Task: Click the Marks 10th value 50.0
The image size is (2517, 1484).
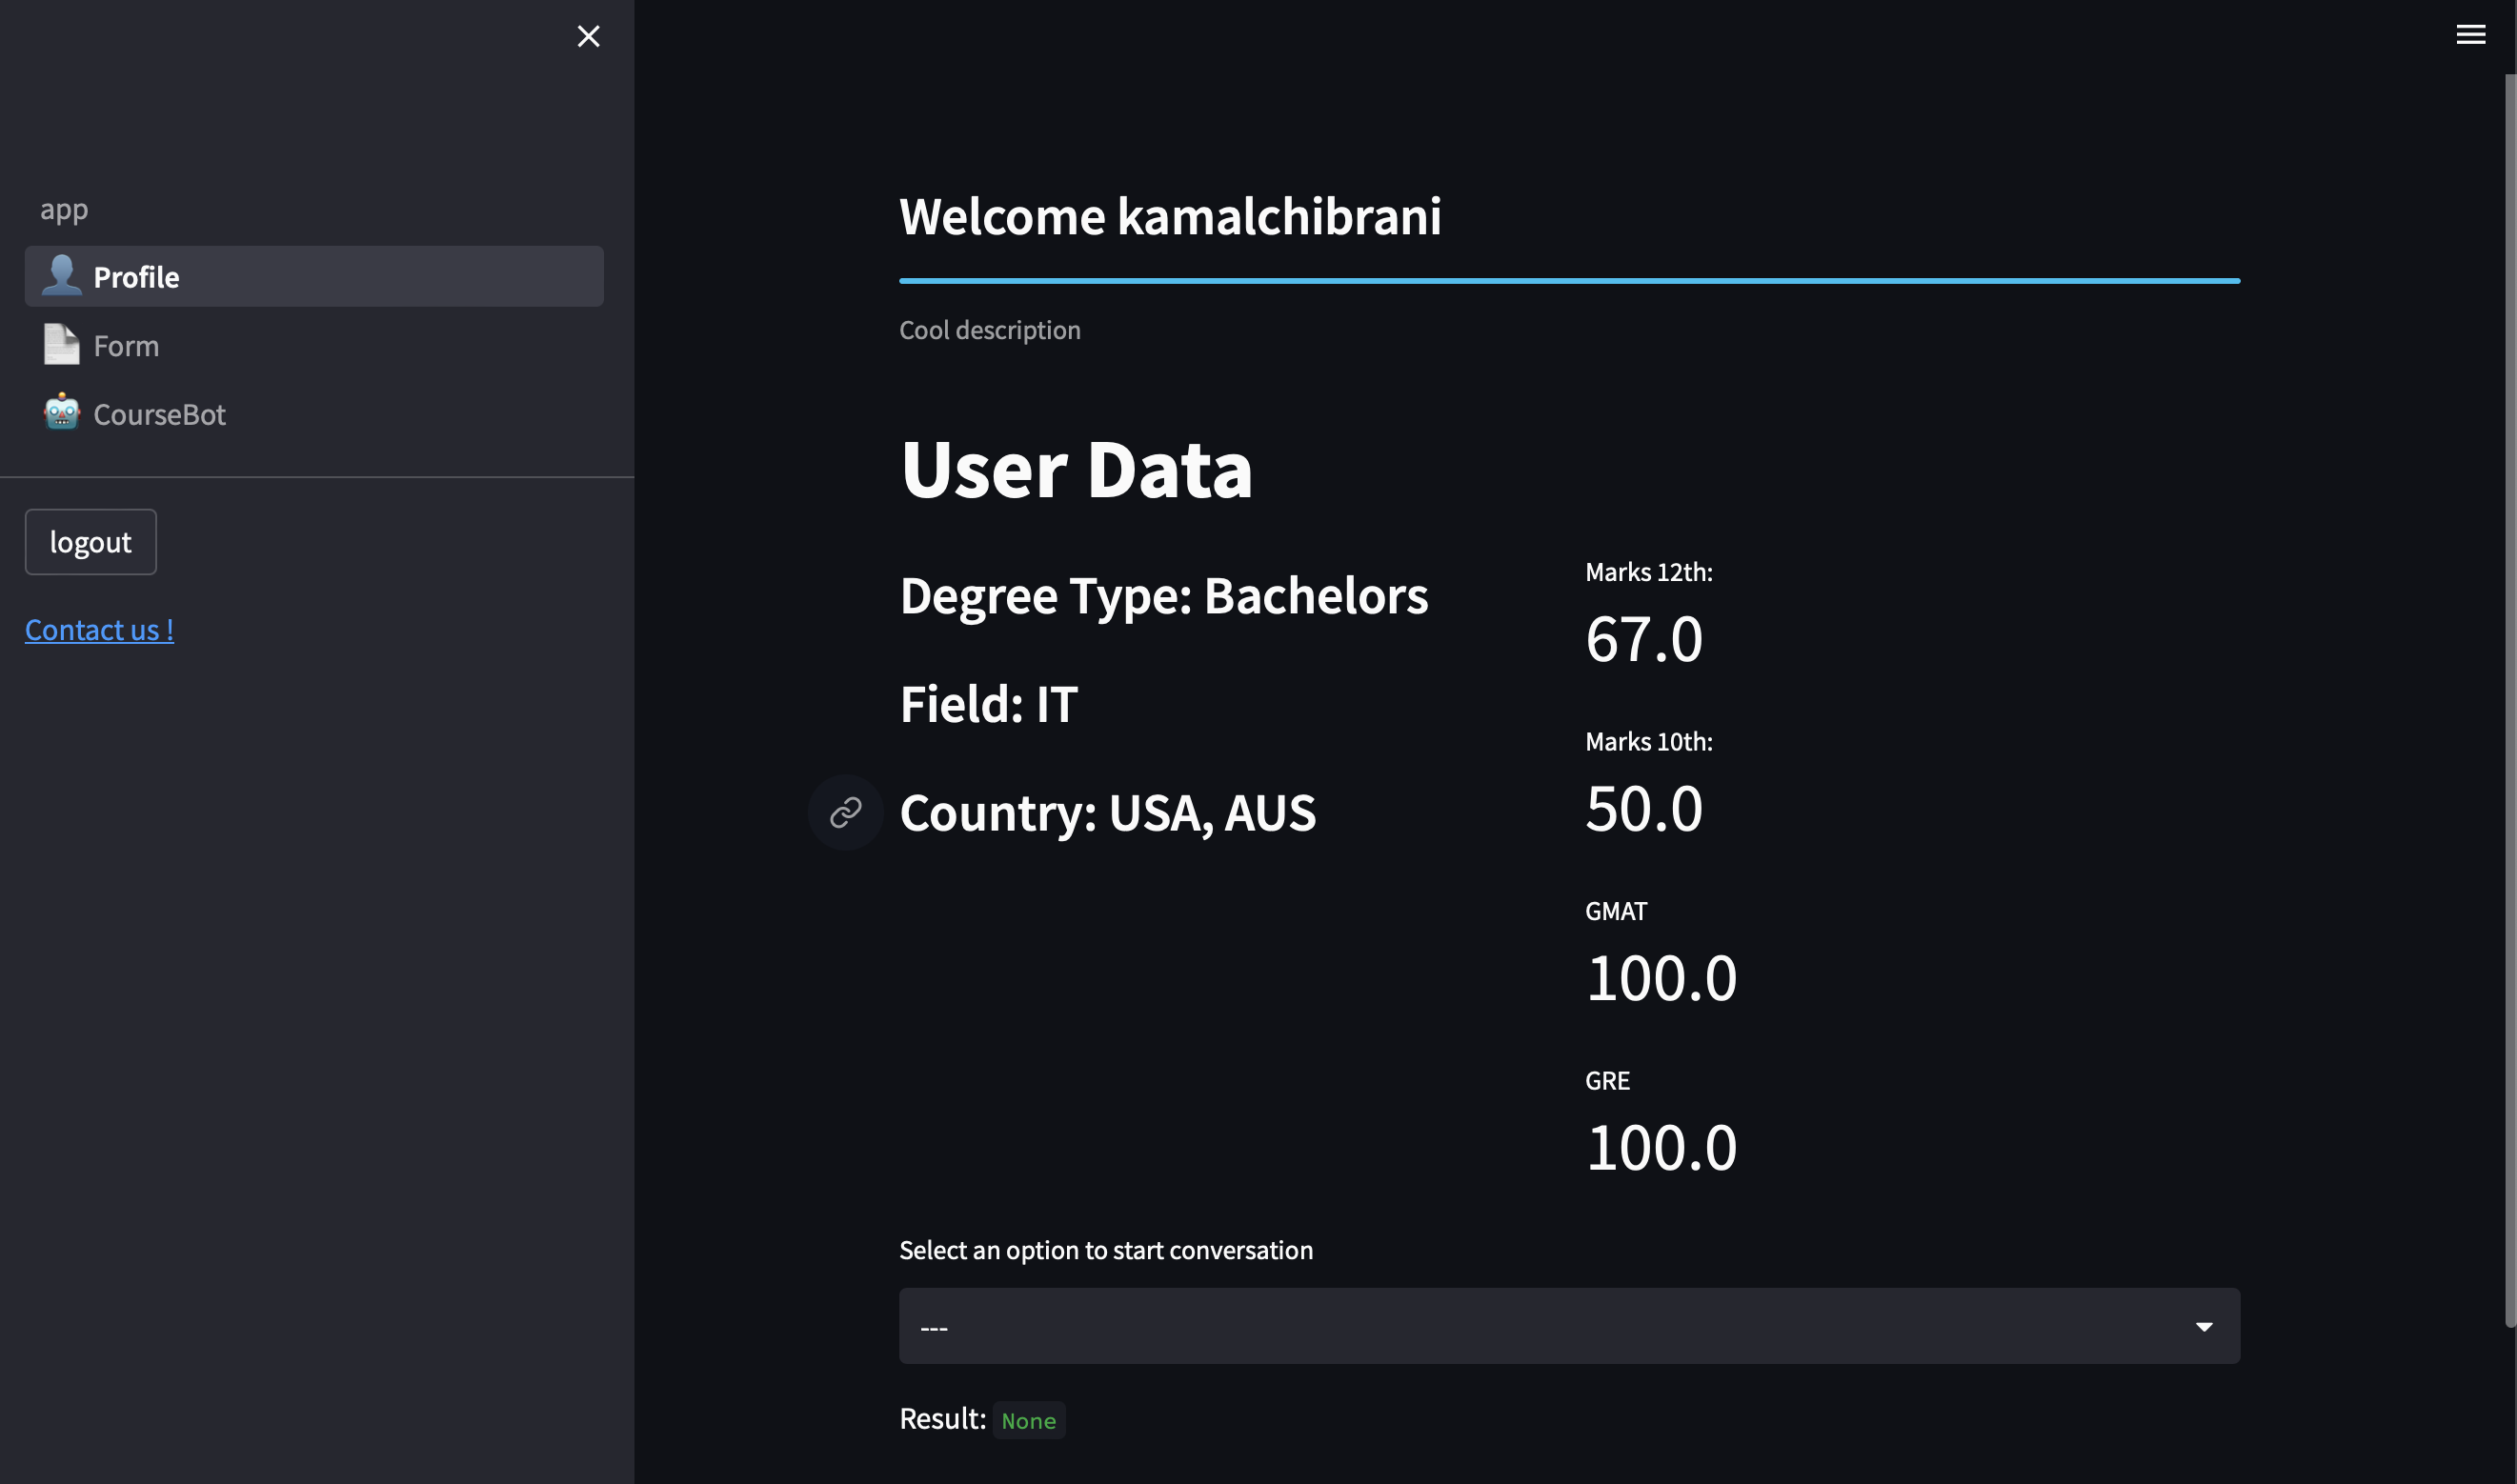Action: pyautogui.click(x=1643, y=809)
